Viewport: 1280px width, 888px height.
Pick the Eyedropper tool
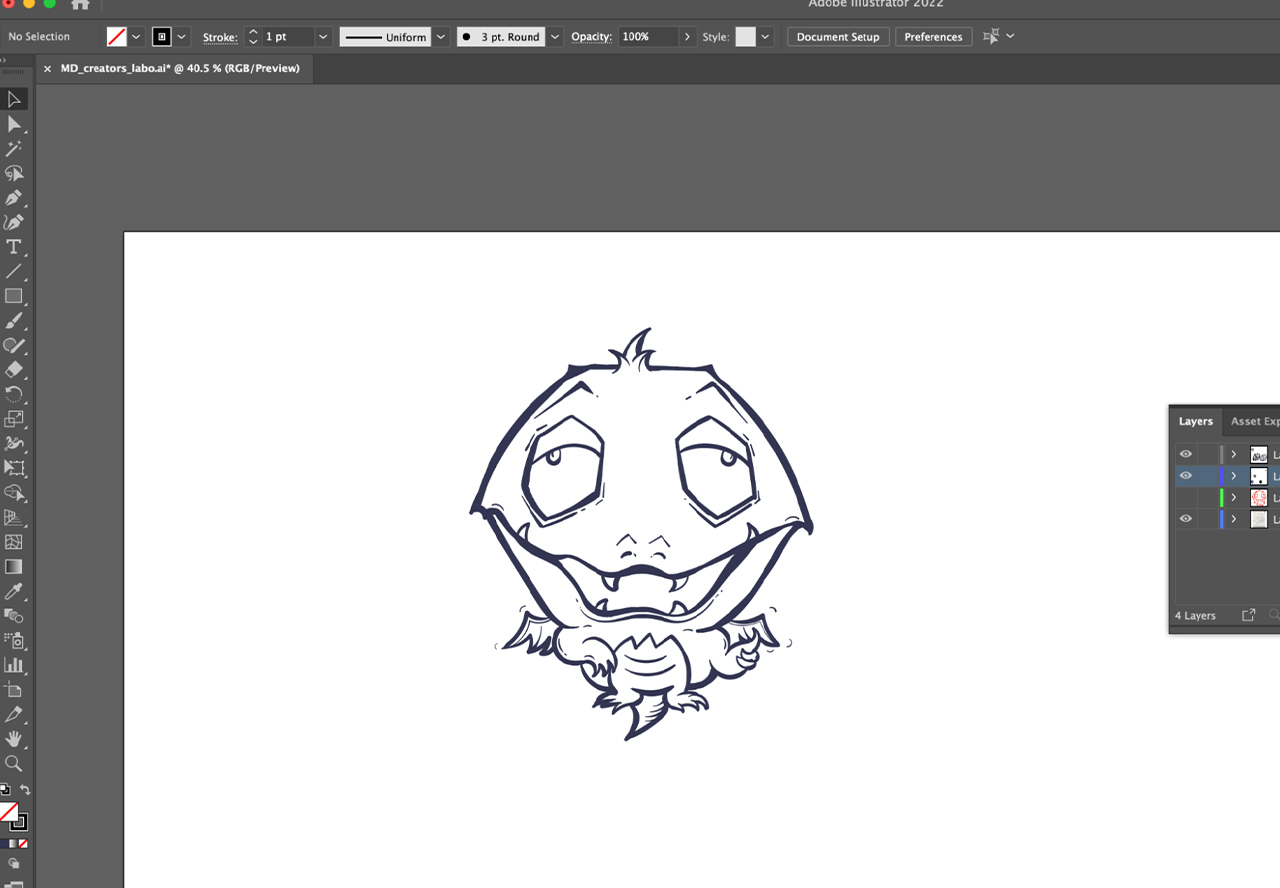click(14, 591)
